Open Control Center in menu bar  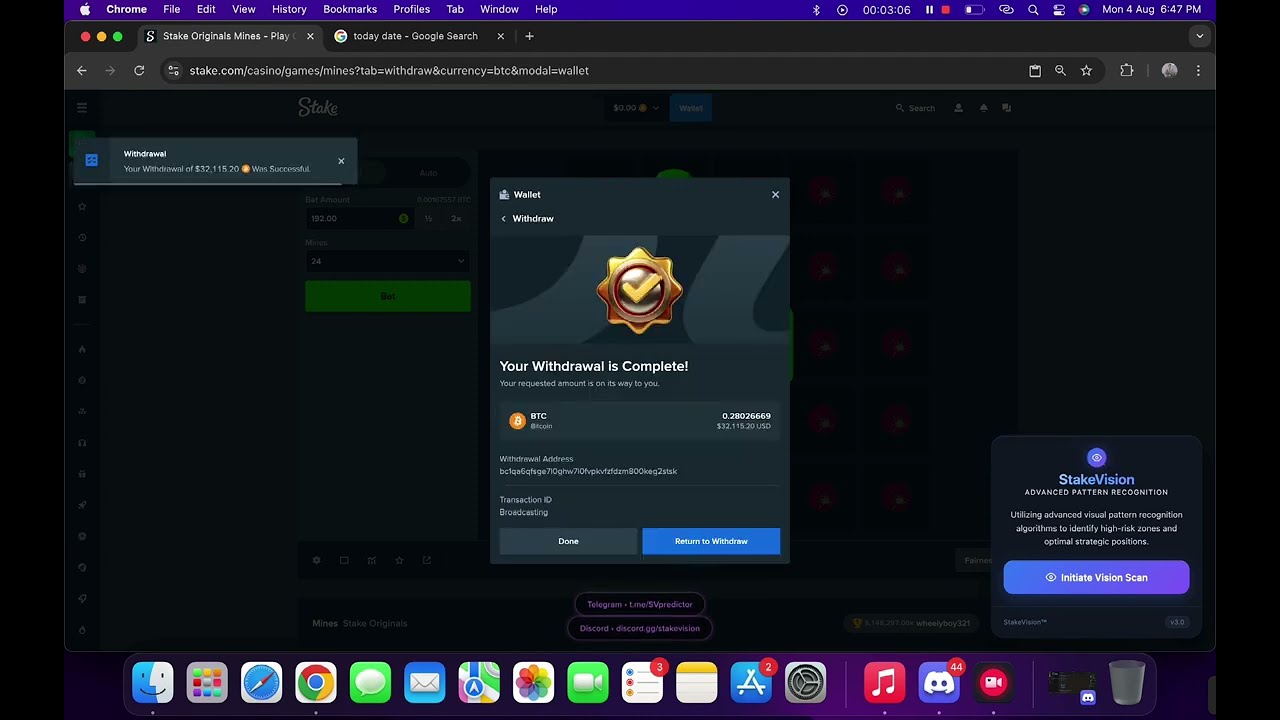point(1059,9)
